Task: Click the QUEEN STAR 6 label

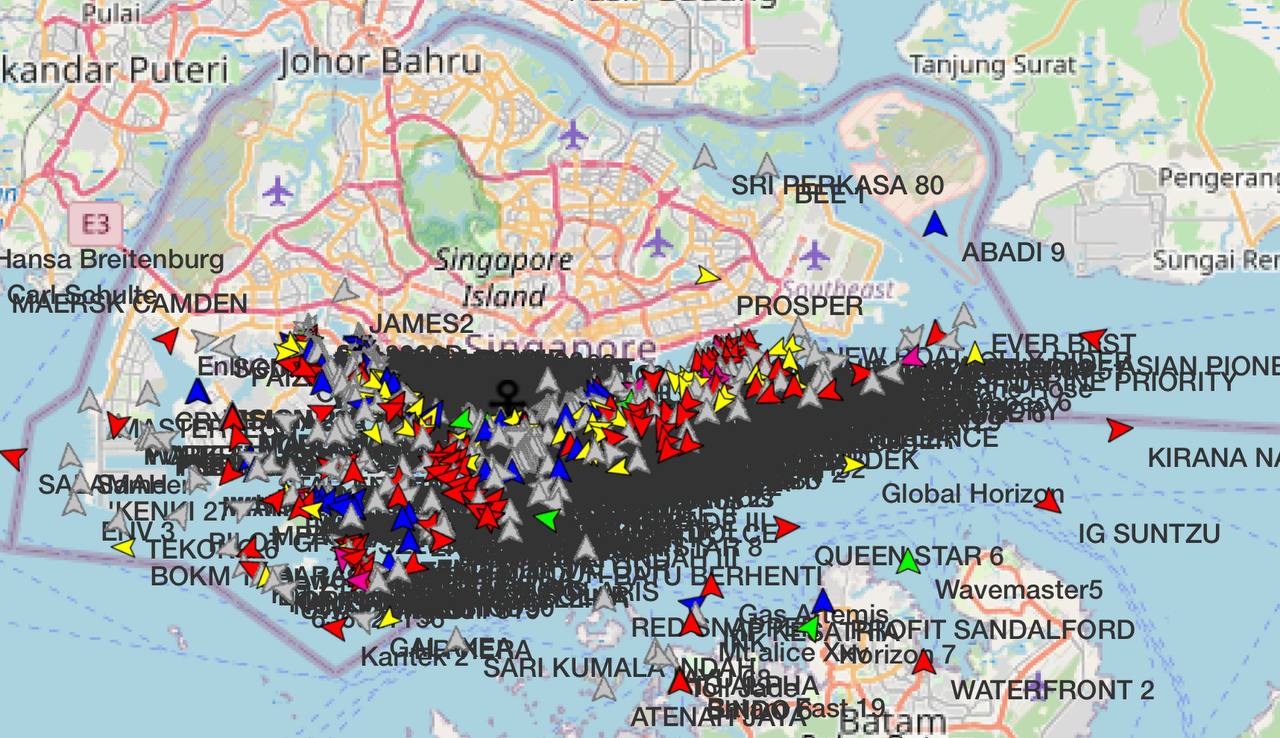Action: point(909,555)
